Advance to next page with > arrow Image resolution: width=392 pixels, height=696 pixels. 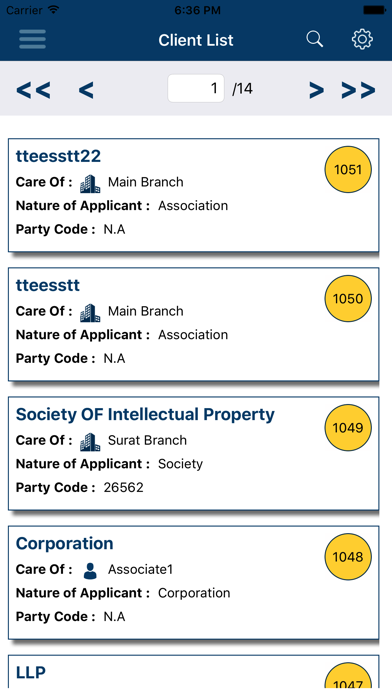316,90
